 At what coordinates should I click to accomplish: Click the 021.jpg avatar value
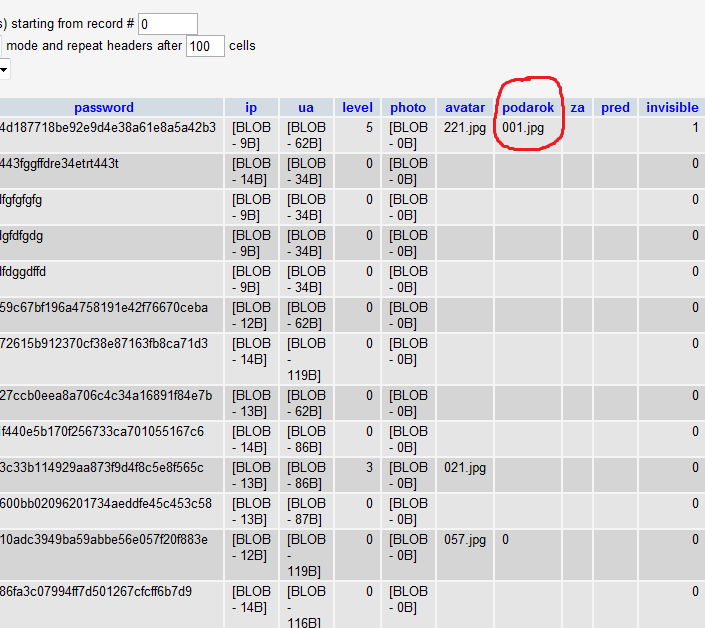point(465,468)
